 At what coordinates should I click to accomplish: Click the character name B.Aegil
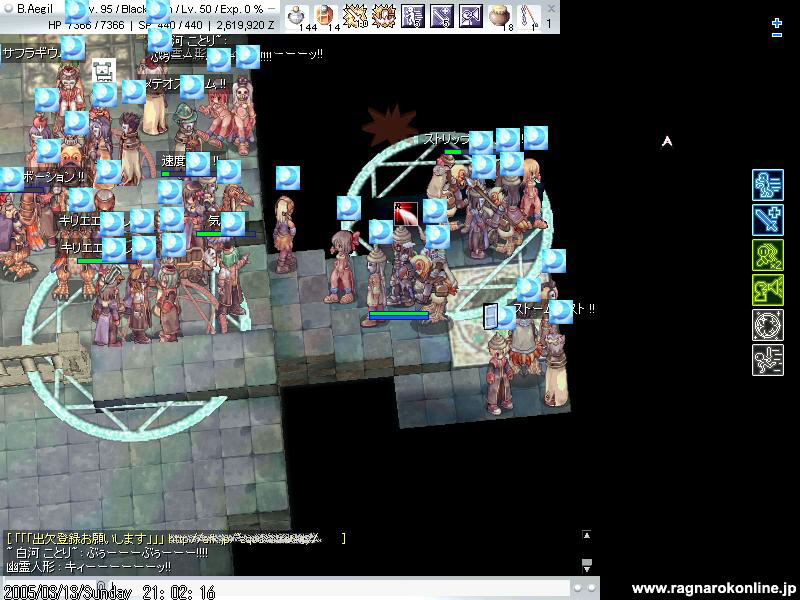[35, 9]
